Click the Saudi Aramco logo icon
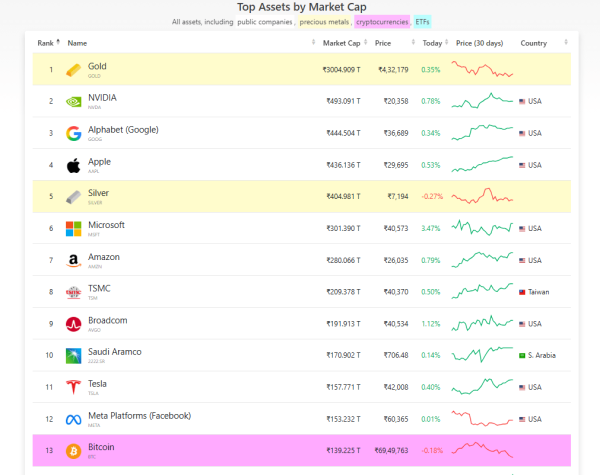The height and width of the screenshot is (475, 600). (73, 356)
